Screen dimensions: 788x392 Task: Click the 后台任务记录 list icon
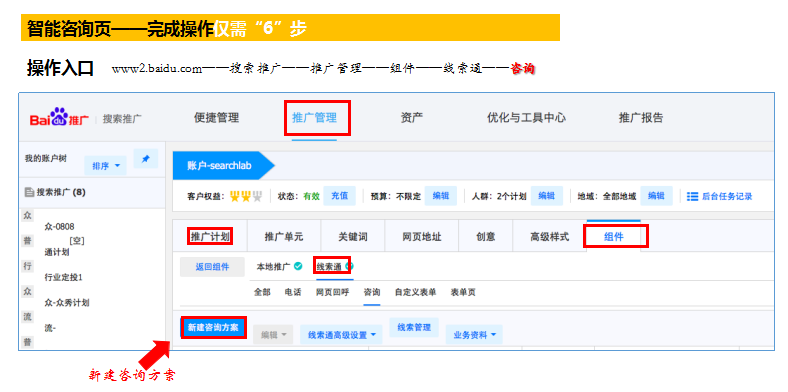pyautogui.click(x=693, y=196)
